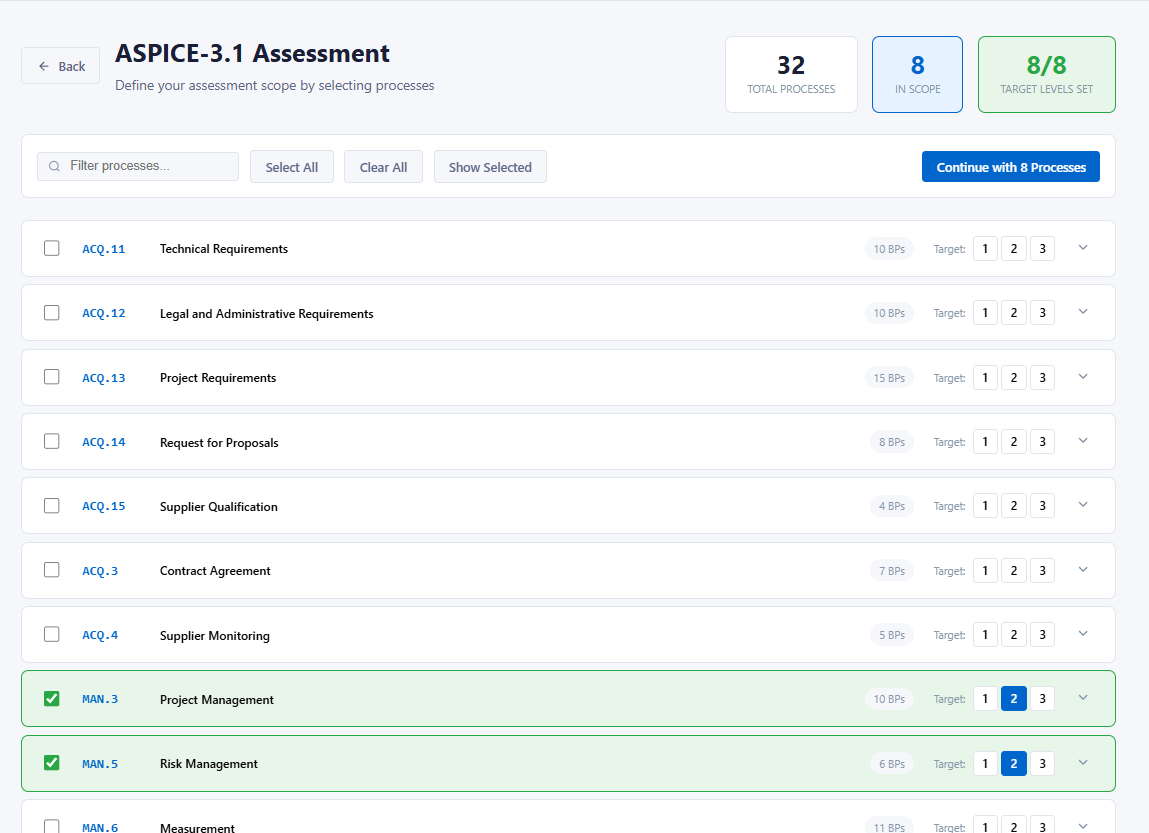The height and width of the screenshot is (833, 1149).
Task: Clear all selections with Clear All
Action: tap(383, 167)
